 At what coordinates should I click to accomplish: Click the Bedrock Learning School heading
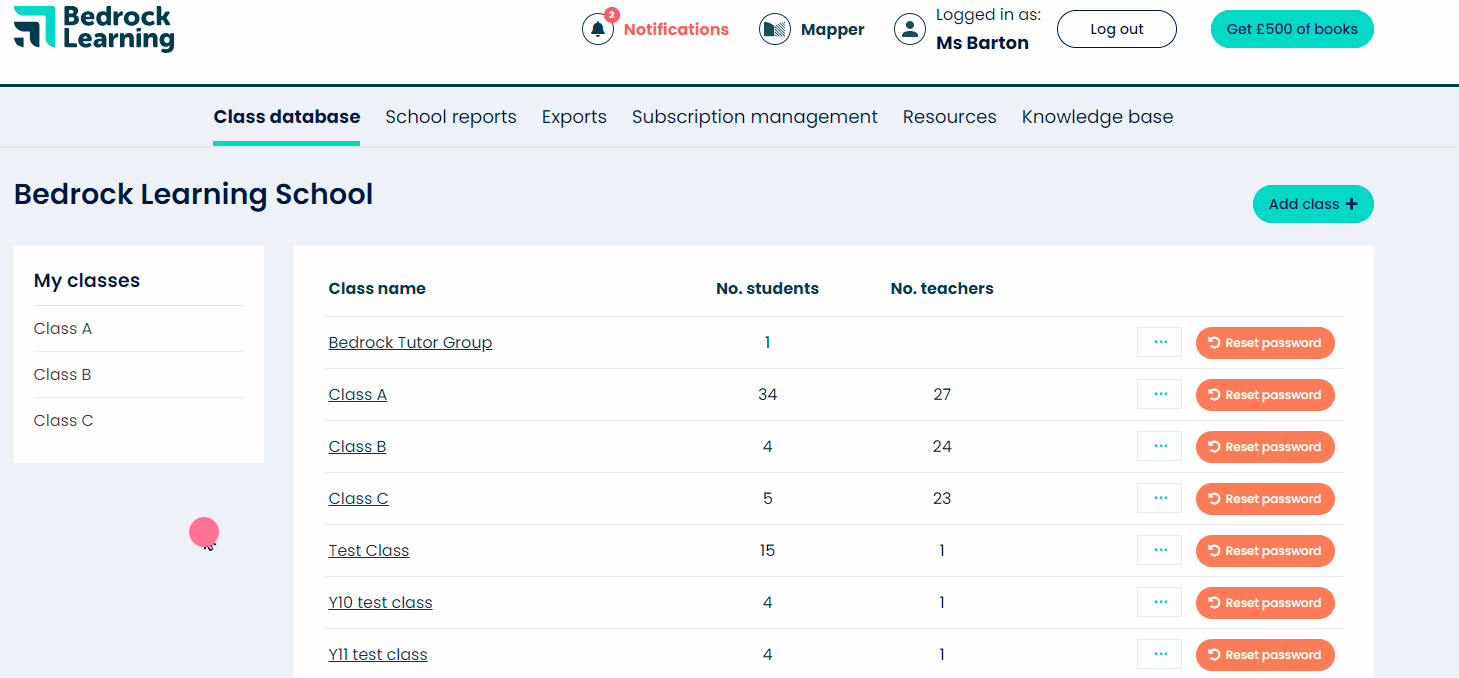point(193,194)
